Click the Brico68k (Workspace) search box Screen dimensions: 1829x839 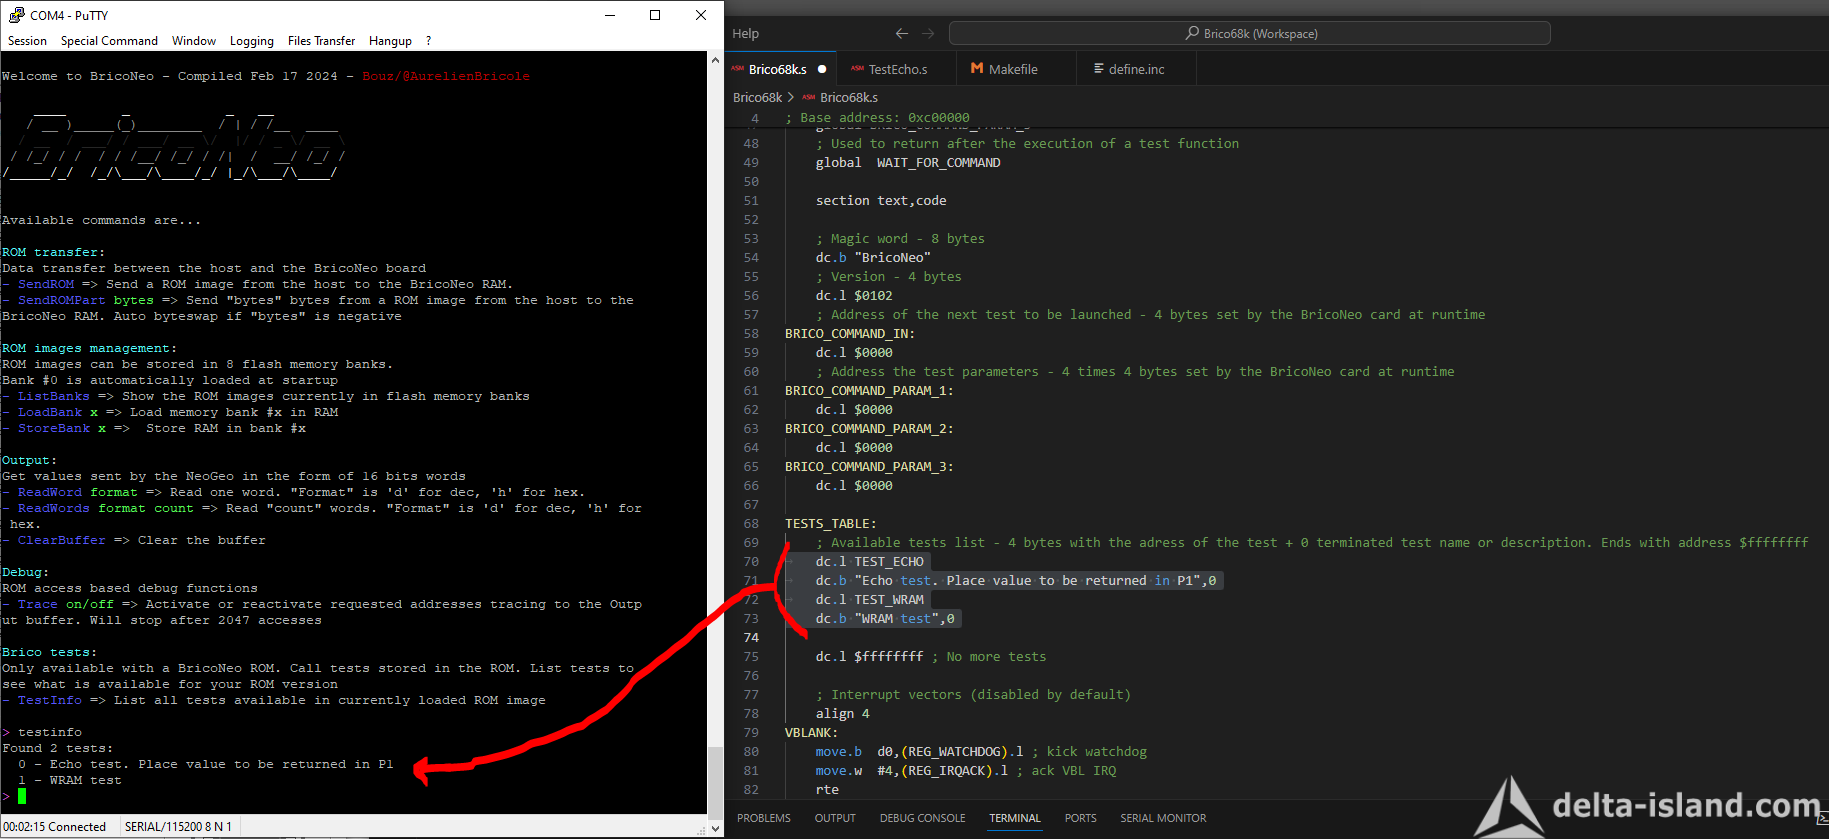point(1249,33)
